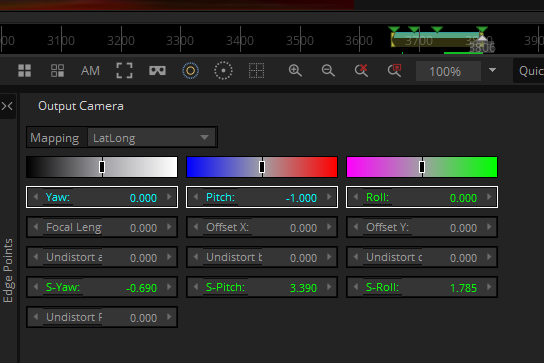Screen dimensions: 544x363
Task: Increase Pitch with right arrow
Action: pos(329,197)
